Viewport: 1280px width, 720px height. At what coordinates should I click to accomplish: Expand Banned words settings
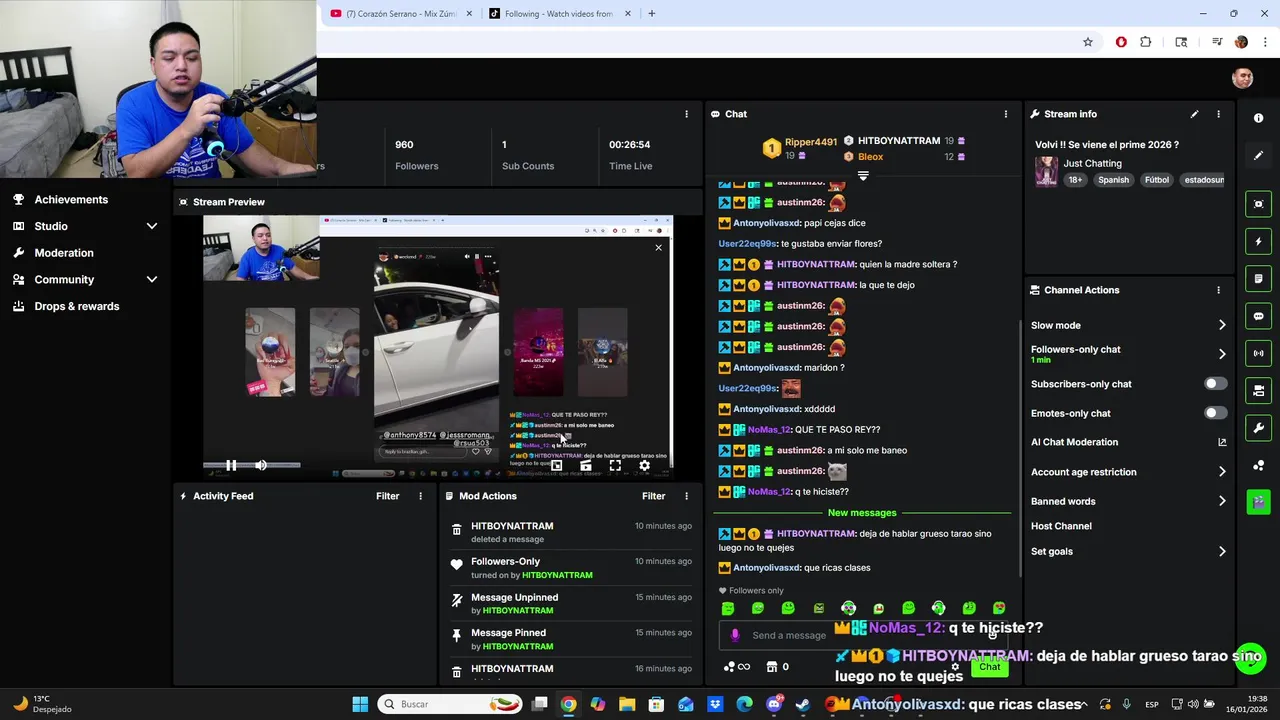pos(1128,501)
